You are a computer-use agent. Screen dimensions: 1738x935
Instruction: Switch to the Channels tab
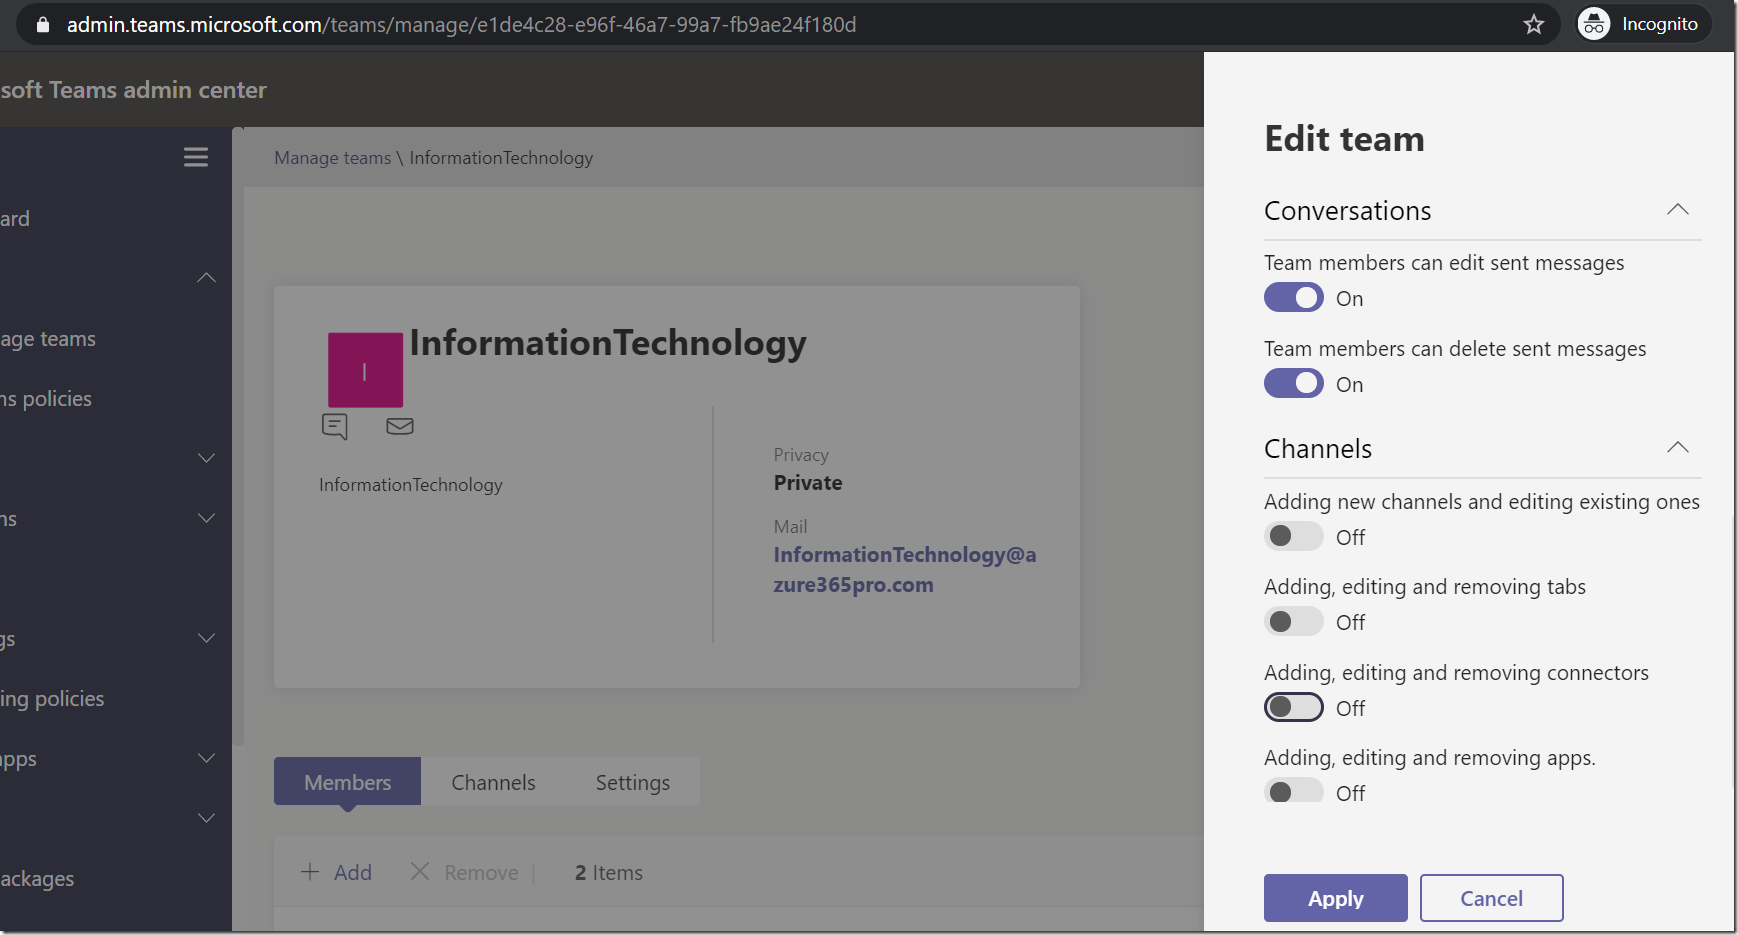[x=493, y=782]
